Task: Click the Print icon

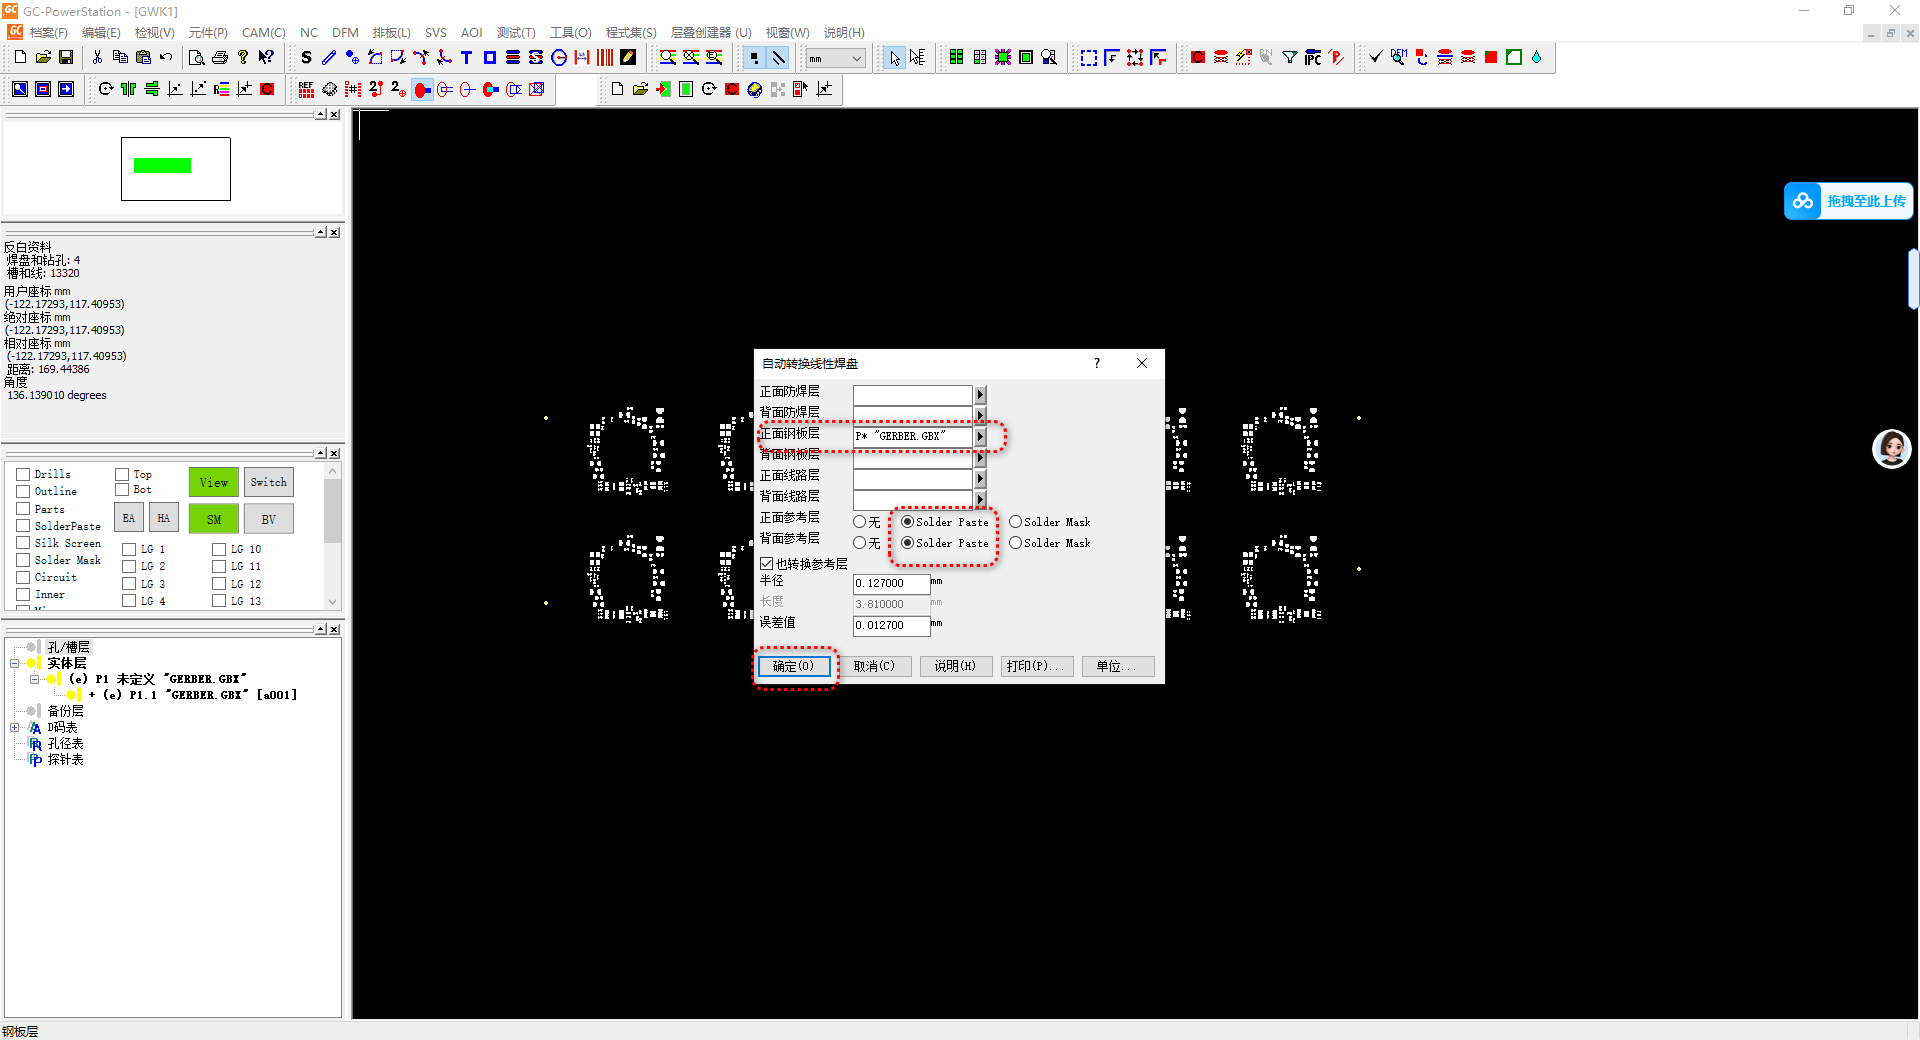Action: point(220,57)
